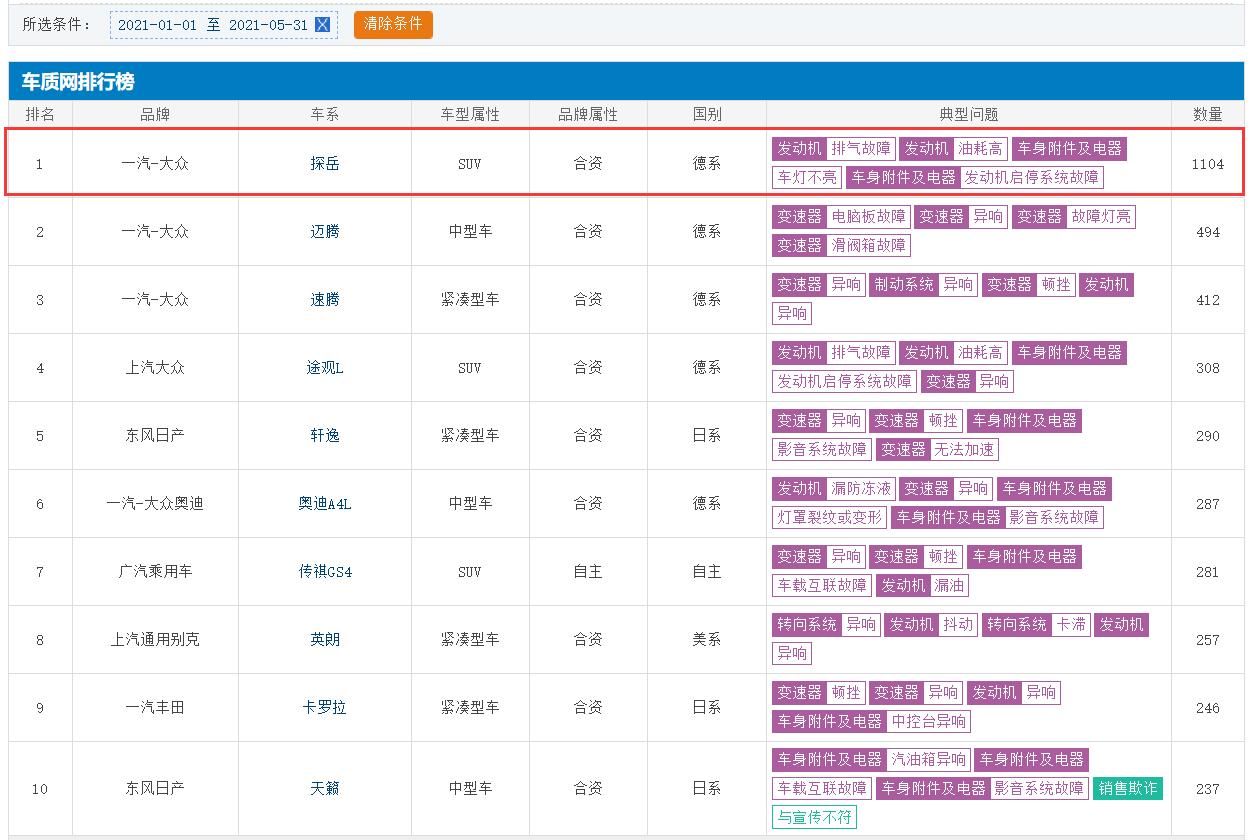Image resolution: width=1250 pixels, height=840 pixels.
Task: Select the complaint count 290
Action: (1208, 436)
